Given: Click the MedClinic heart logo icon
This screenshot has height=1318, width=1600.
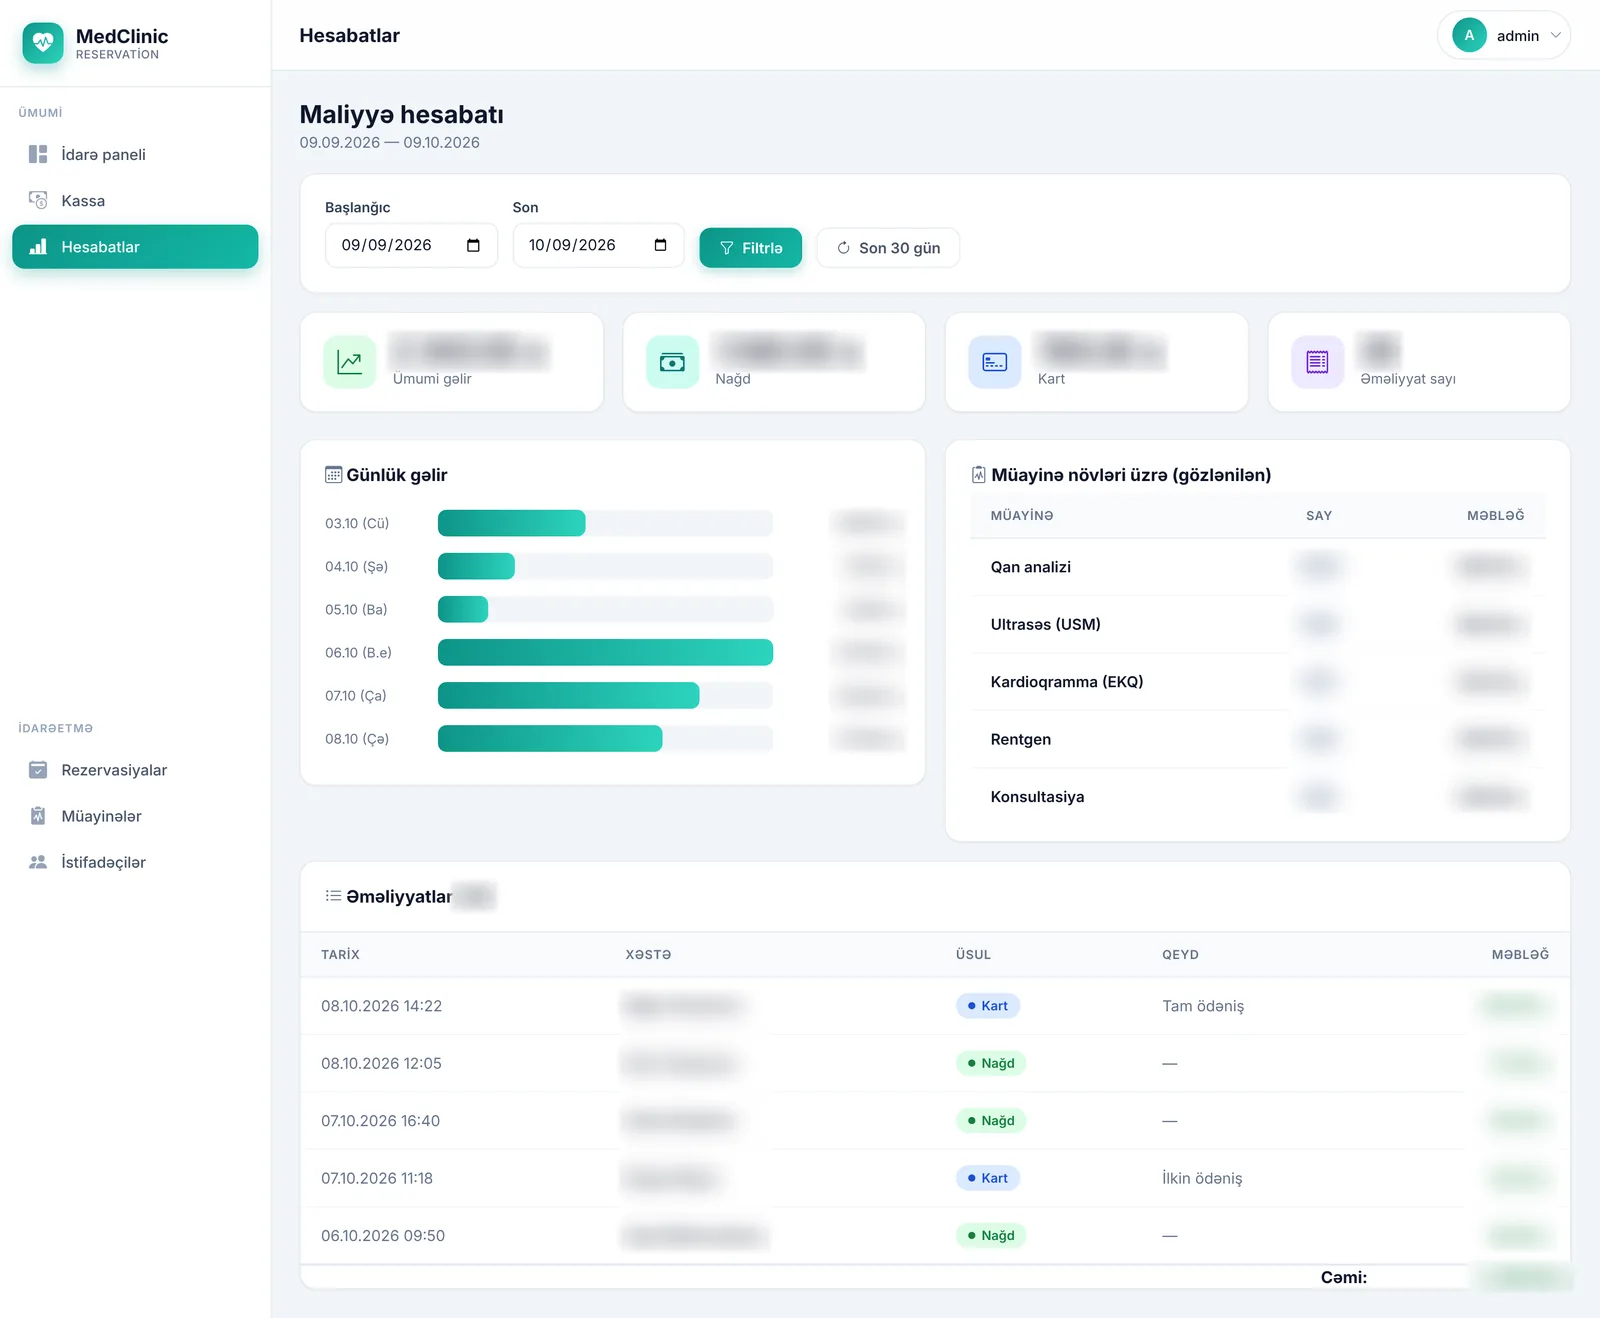Looking at the screenshot, I should coord(43,43).
